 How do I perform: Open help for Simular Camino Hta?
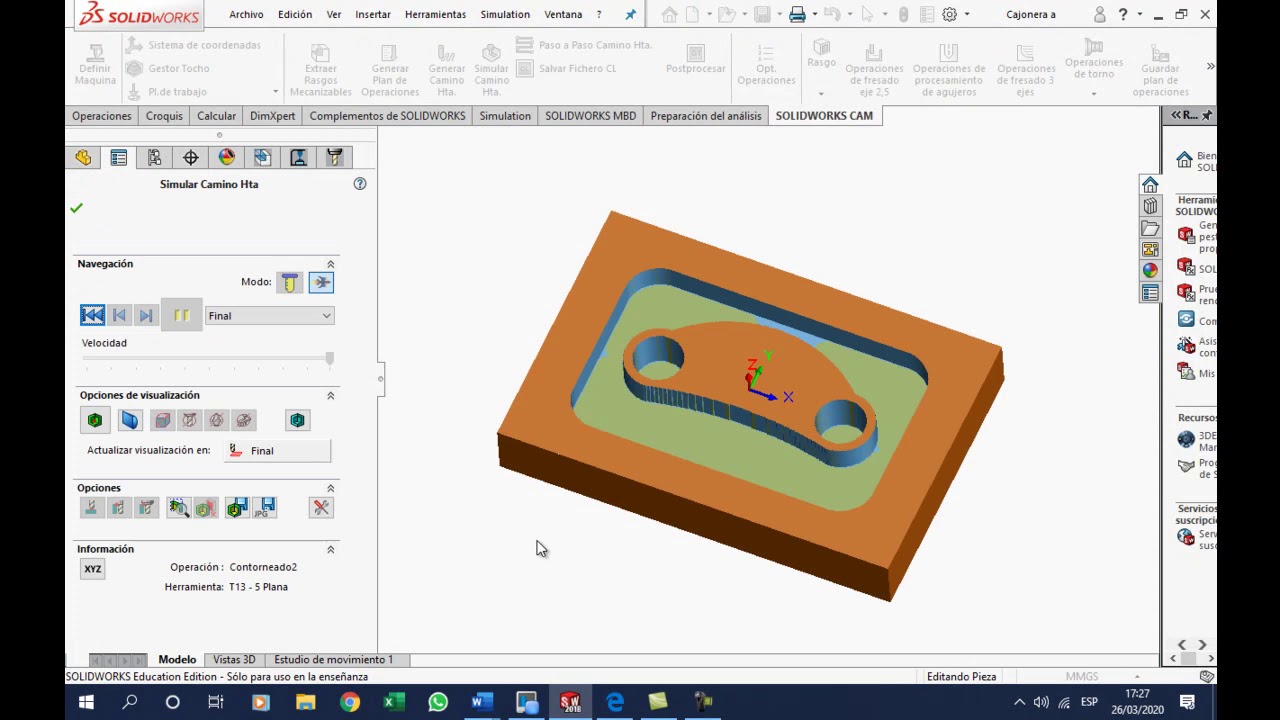(x=360, y=184)
